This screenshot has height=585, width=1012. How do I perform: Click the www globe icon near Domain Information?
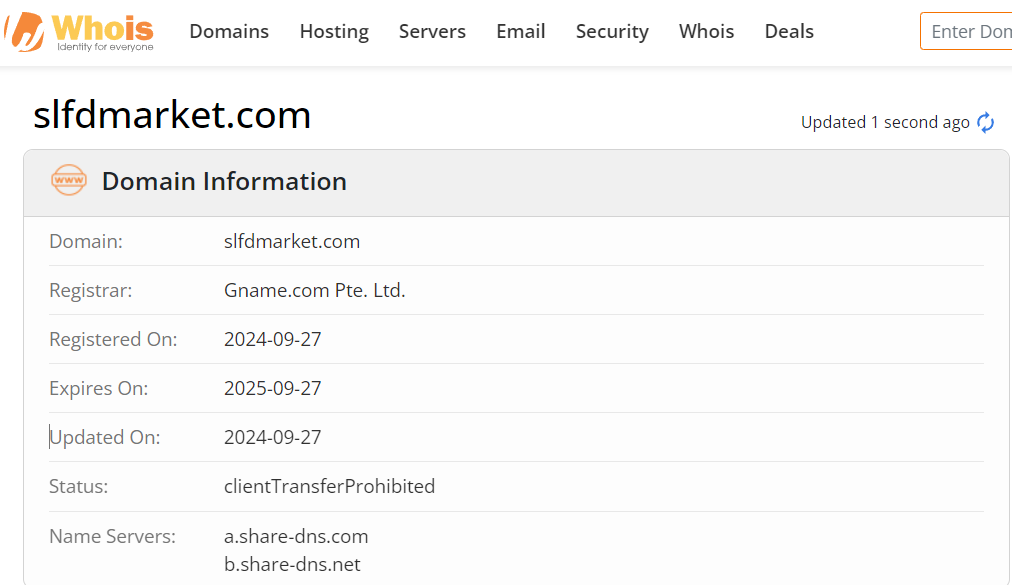pos(68,180)
